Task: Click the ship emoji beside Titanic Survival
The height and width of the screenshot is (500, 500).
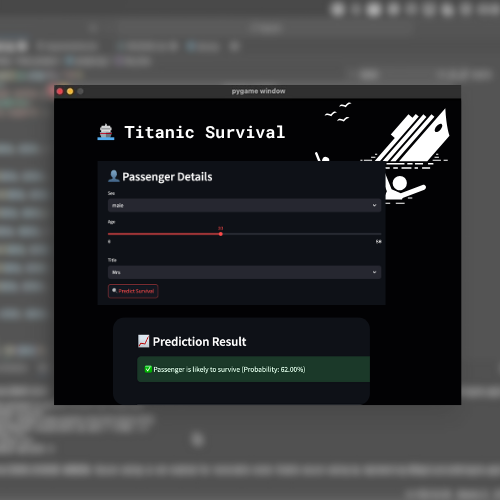Action: 106,132
